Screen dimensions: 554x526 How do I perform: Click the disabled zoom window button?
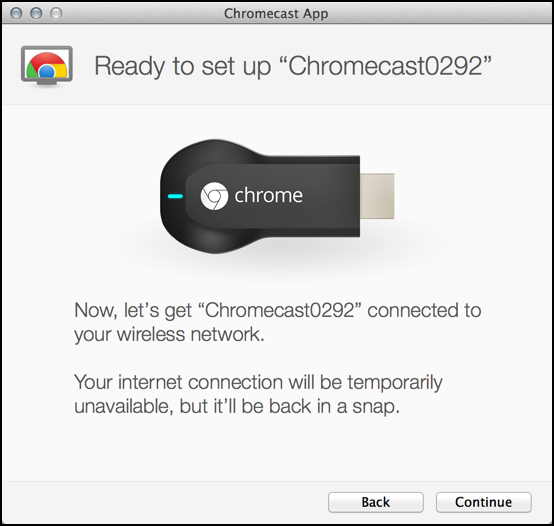click(56, 13)
